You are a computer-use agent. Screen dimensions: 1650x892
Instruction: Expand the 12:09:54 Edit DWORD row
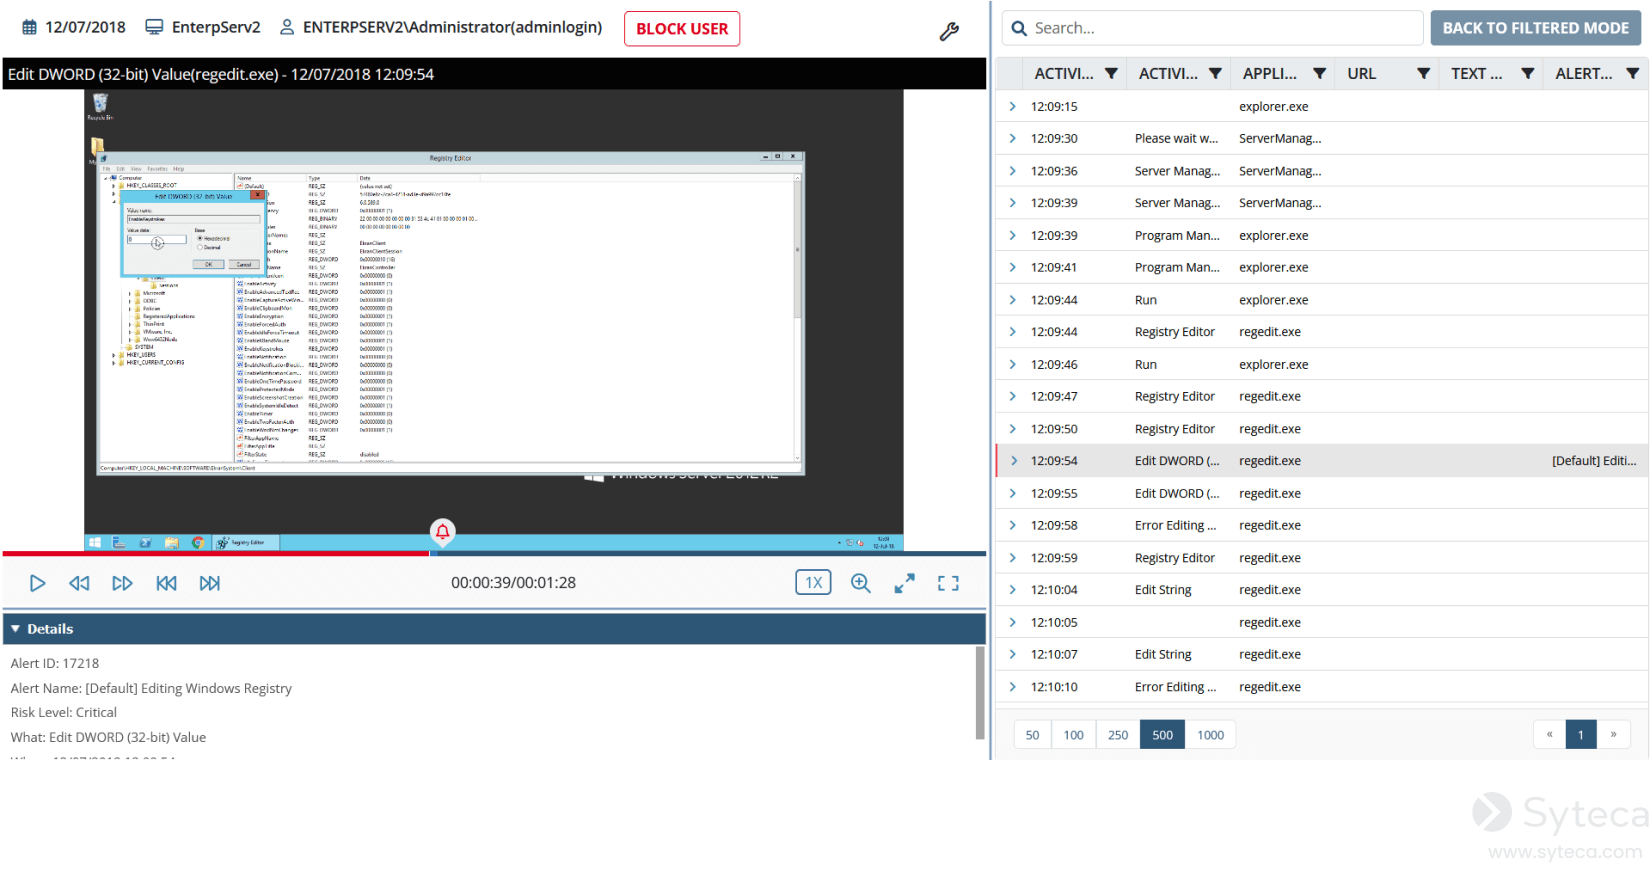(x=1013, y=461)
